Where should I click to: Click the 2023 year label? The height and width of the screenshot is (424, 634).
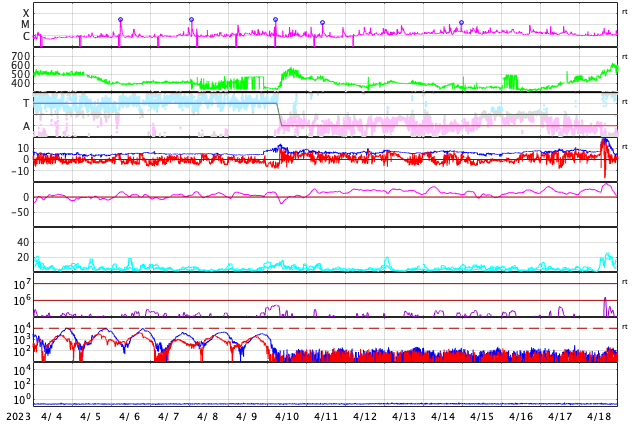coord(18,416)
